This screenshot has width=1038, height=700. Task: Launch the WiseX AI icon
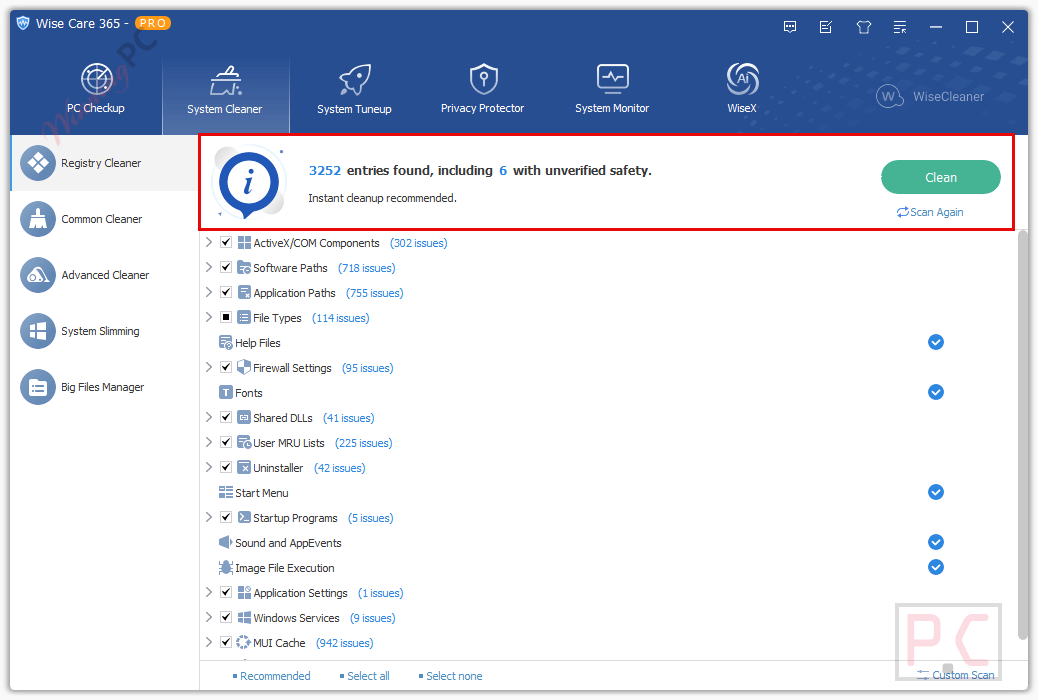coord(742,79)
